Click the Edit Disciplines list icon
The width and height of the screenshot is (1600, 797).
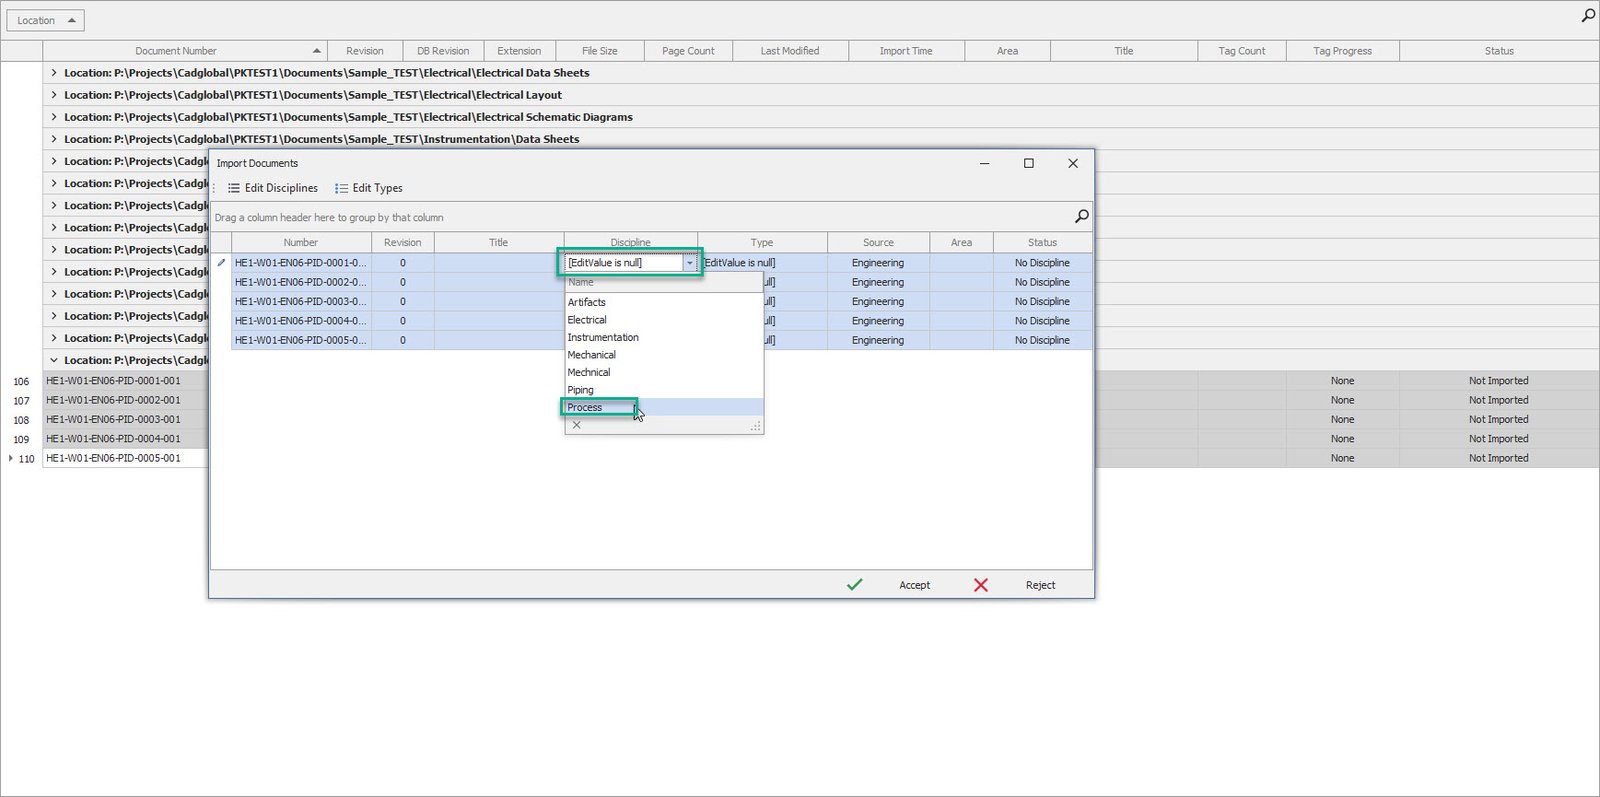[234, 188]
